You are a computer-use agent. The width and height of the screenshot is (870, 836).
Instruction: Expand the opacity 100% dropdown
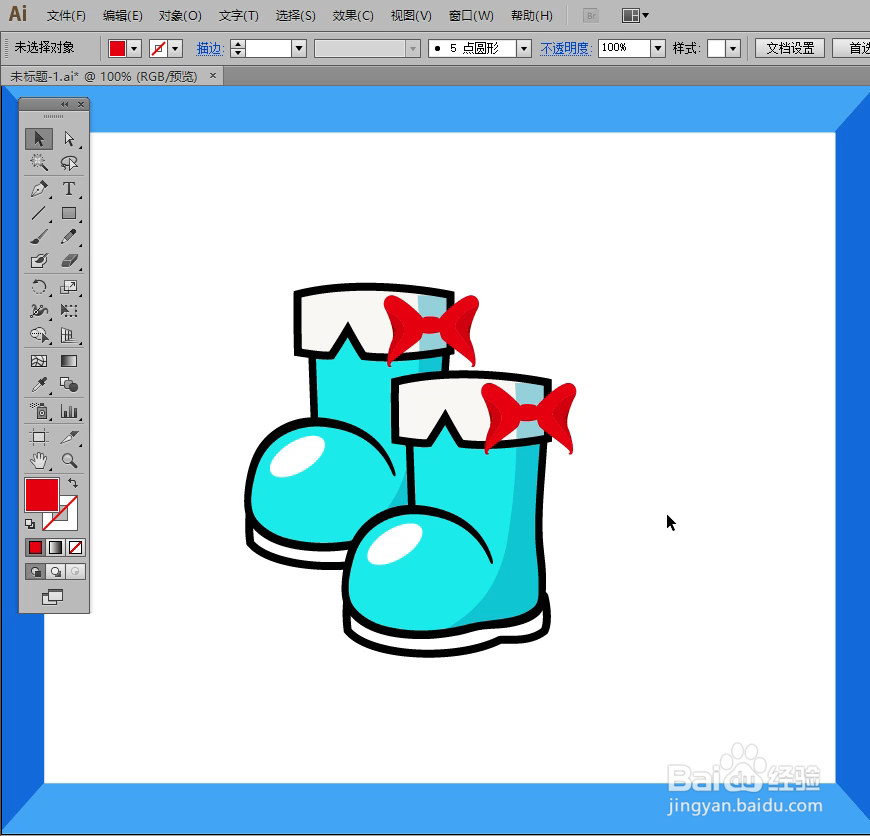coord(657,47)
